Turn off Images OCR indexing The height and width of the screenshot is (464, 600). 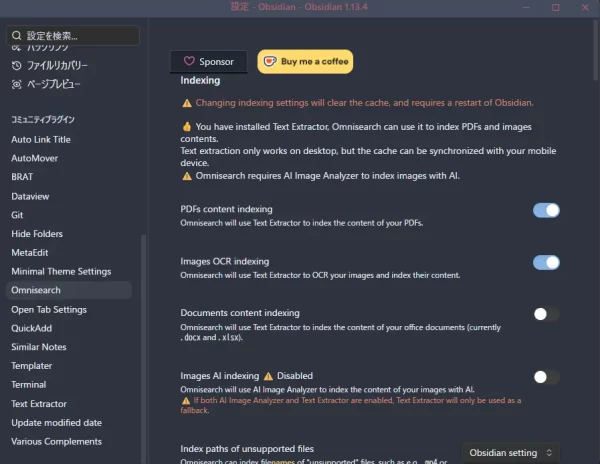point(546,263)
